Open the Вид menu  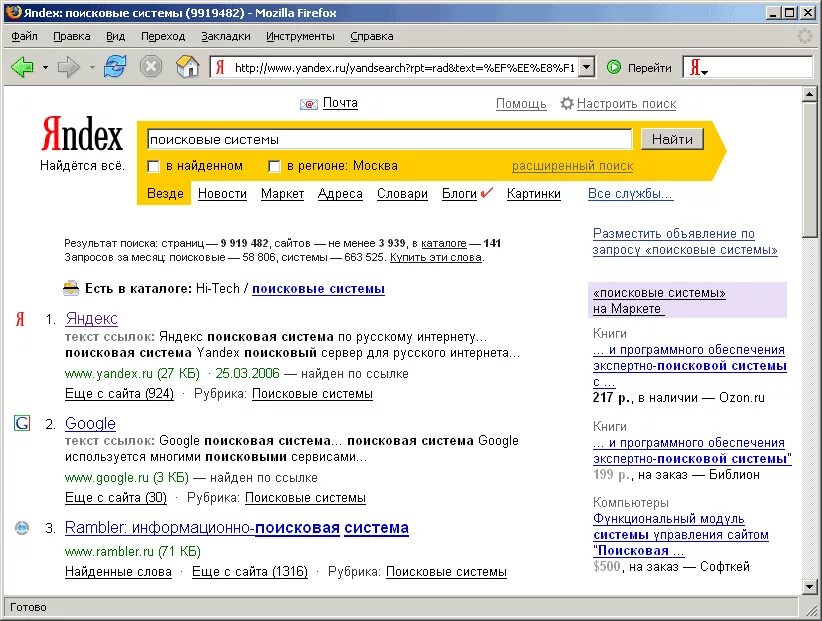[115, 36]
